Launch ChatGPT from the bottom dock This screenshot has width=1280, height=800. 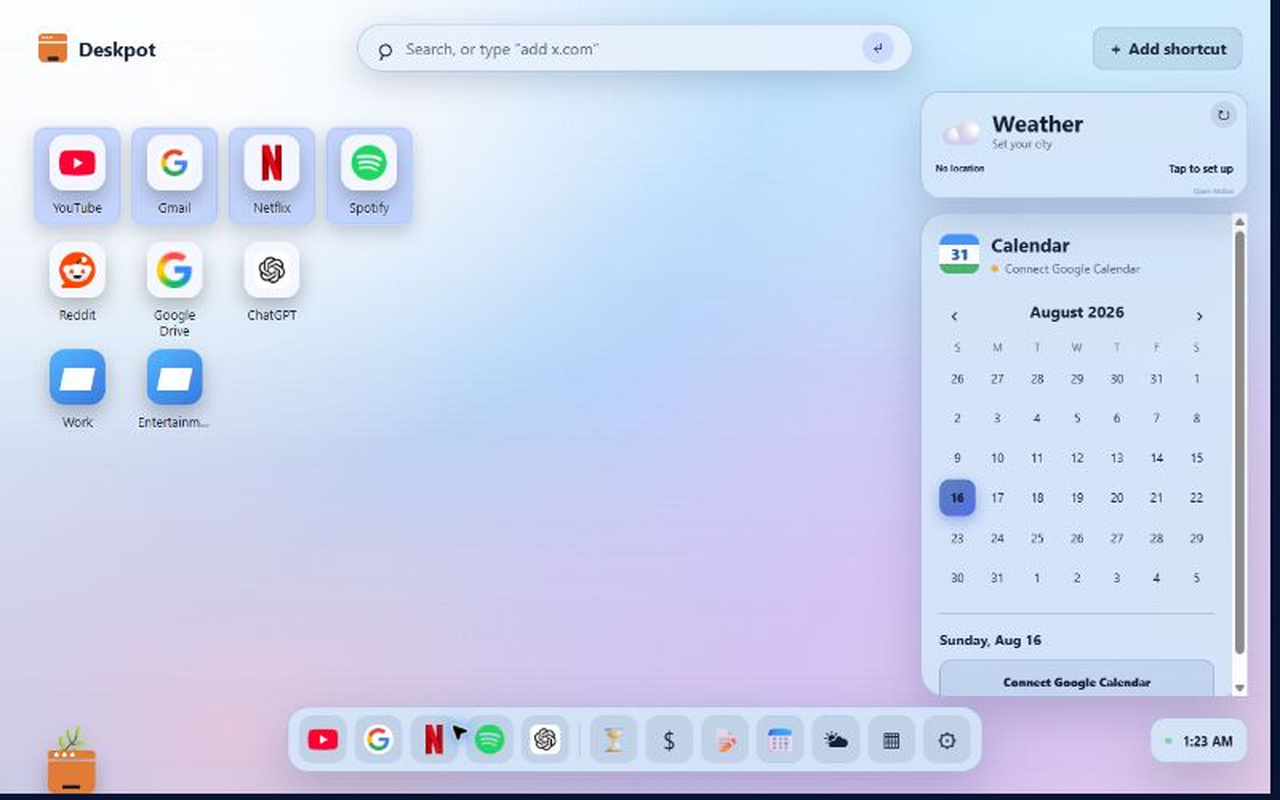click(x=545, y=740)
